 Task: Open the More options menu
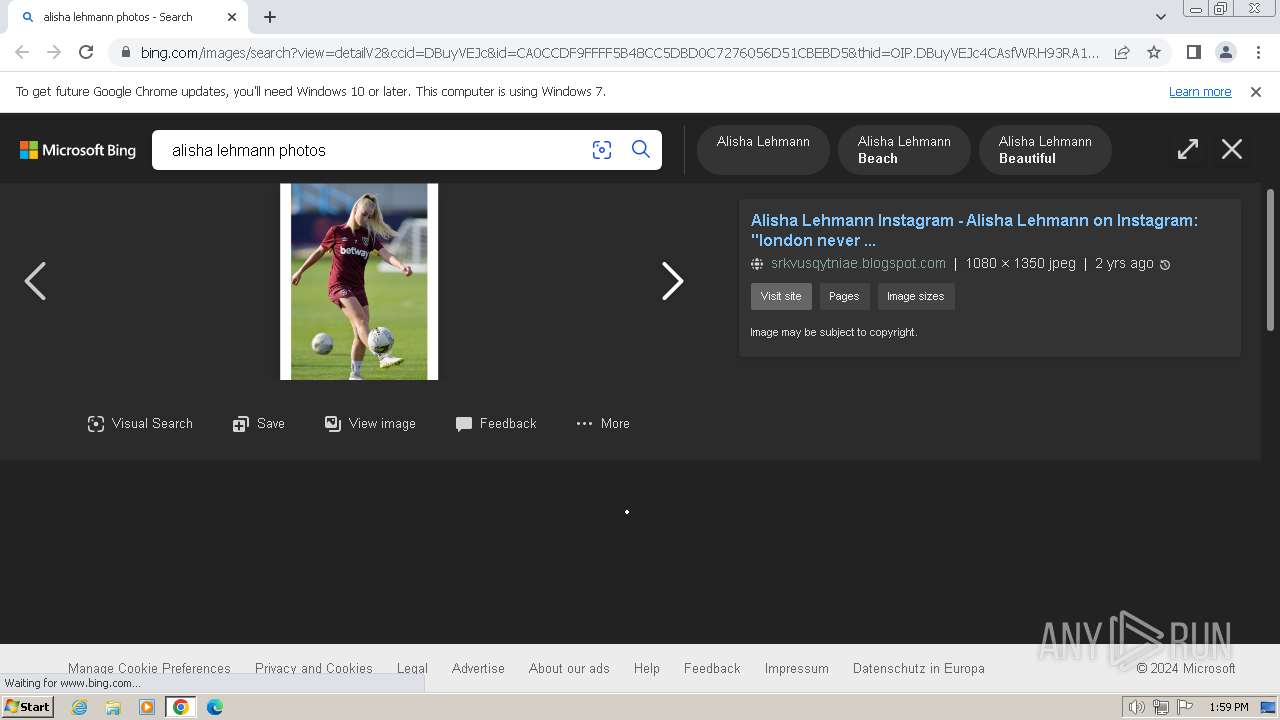603,424
